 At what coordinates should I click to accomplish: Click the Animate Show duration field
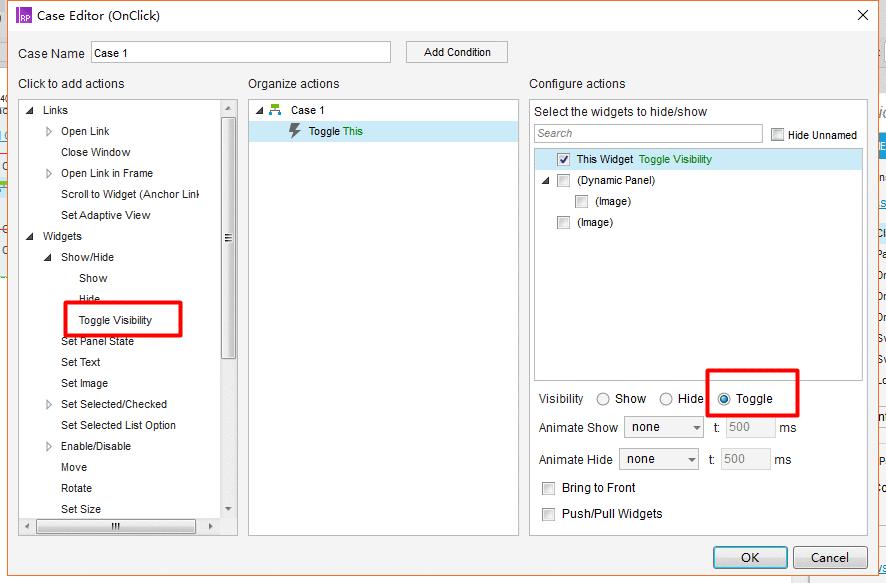(750, 427)
